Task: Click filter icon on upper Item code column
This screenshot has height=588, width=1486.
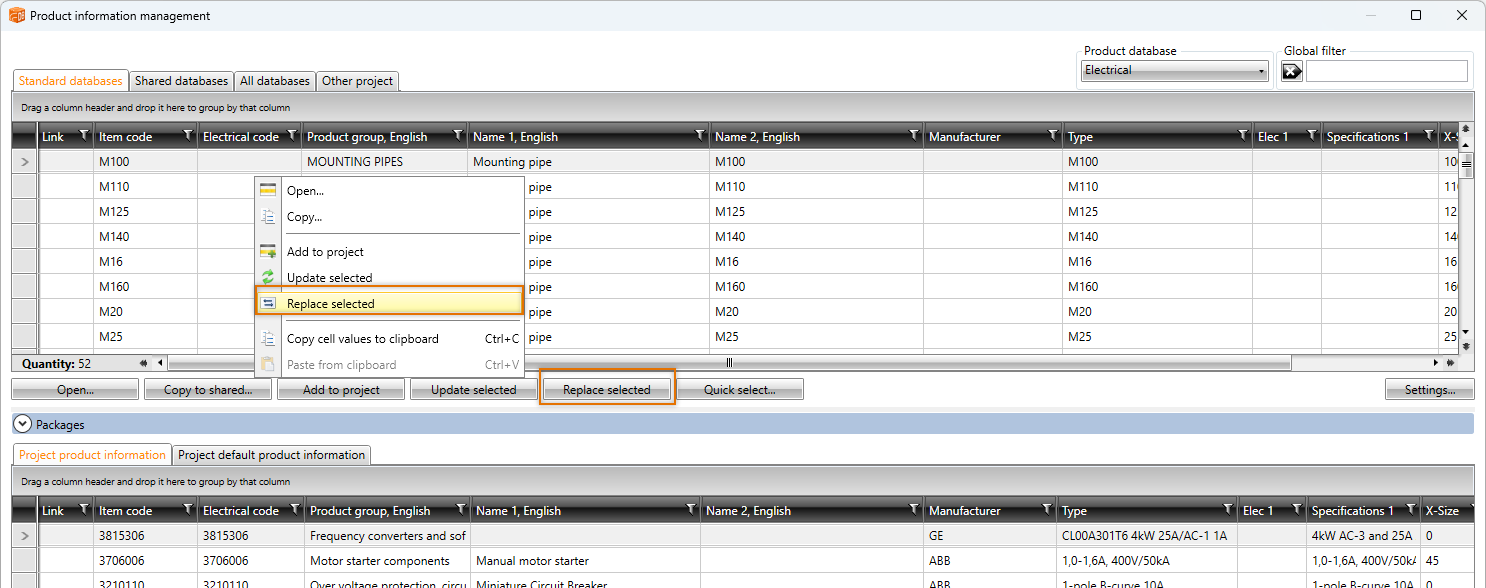Action: [x=188, y=135]
